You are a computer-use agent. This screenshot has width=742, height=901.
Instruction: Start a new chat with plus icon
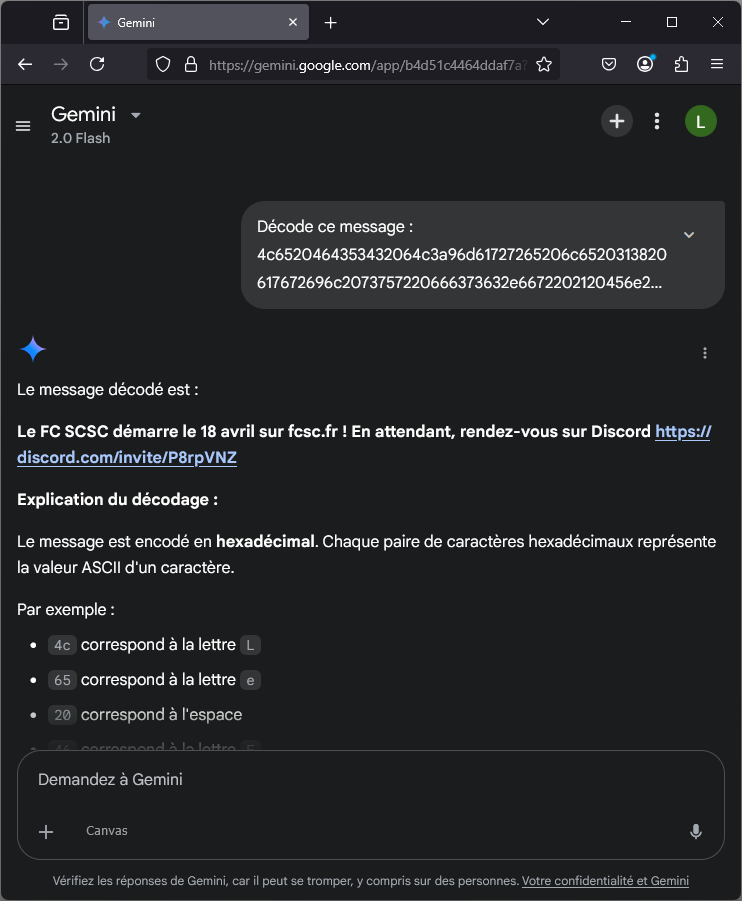tap(617, 121)
